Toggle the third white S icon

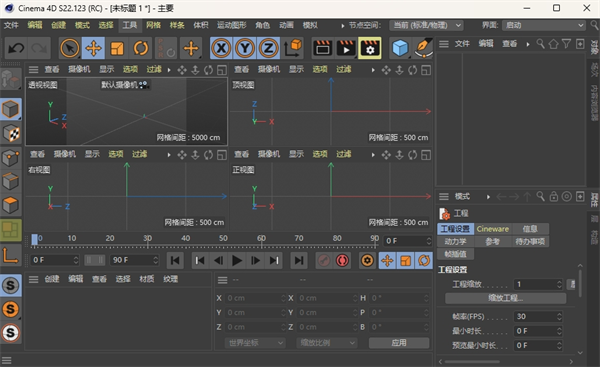(x=11, y=333)
